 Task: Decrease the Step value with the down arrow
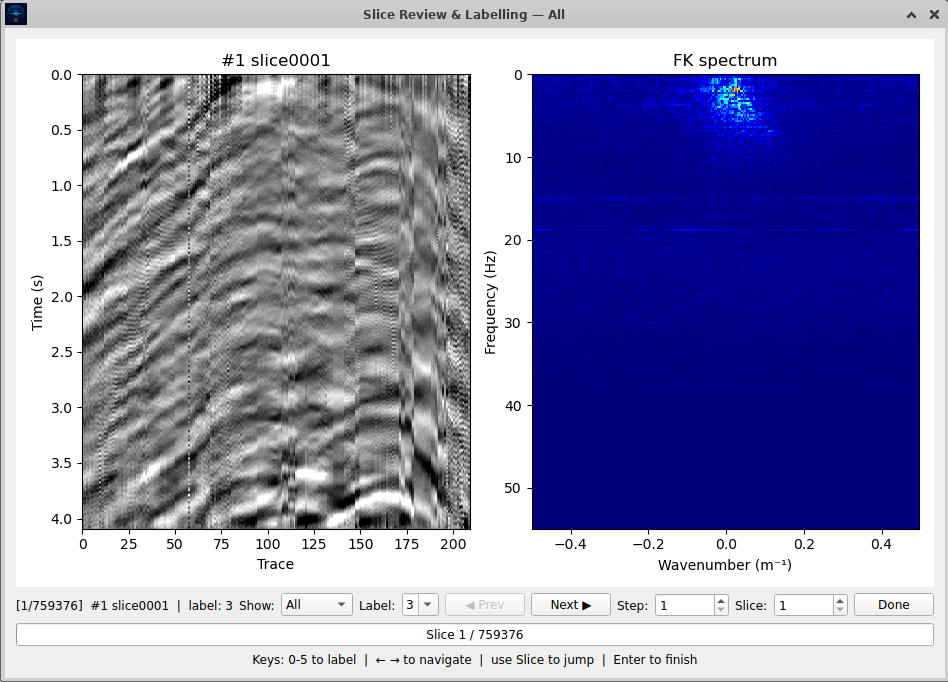pyautogui.click(x=720, y=609)
